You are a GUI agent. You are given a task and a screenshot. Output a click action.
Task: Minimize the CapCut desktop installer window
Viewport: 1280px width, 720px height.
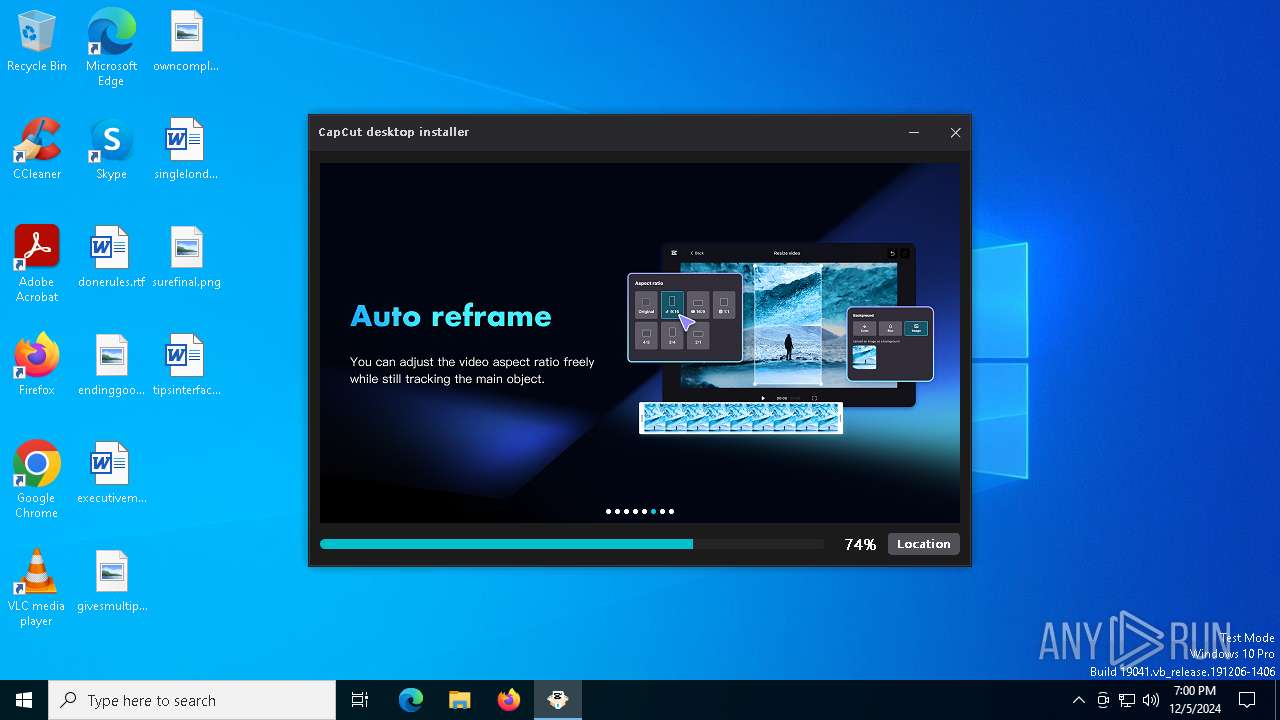pos(914,132)
